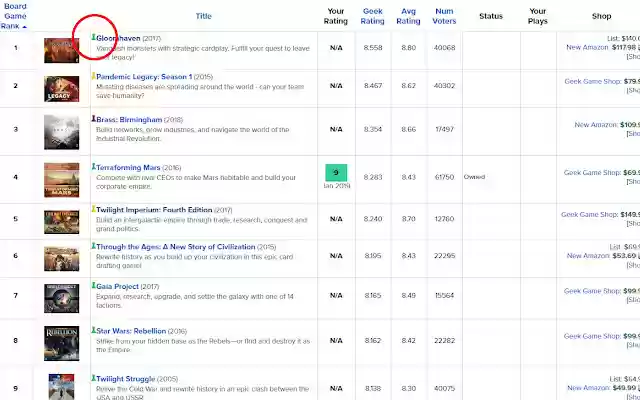
Task: Click the 8.66 average rating for Brass: Birmingham
Action: (408, 129)
